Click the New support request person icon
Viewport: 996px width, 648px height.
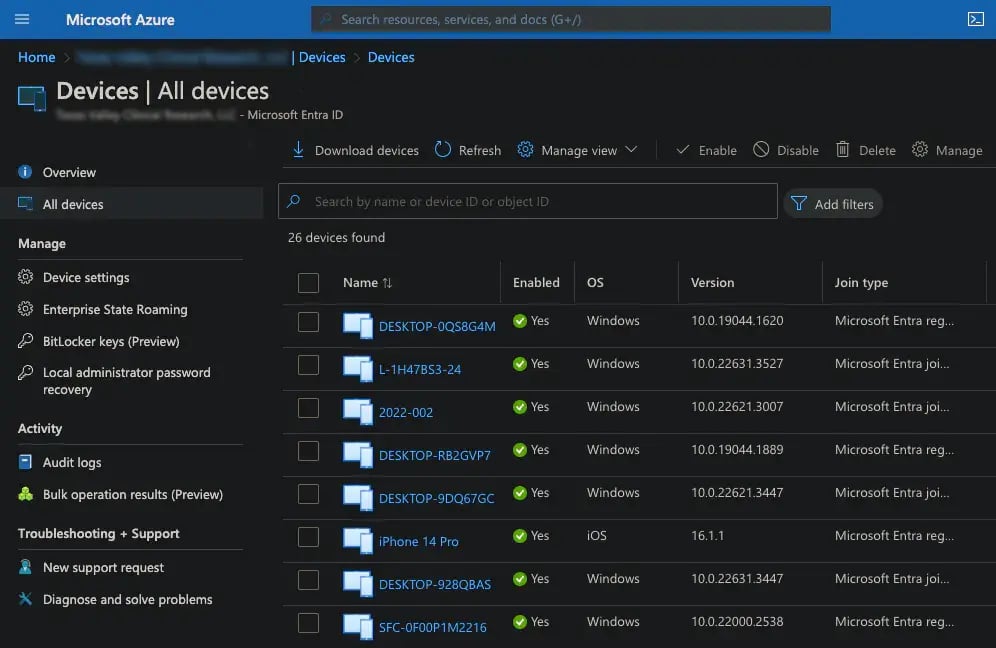[25, 567]
